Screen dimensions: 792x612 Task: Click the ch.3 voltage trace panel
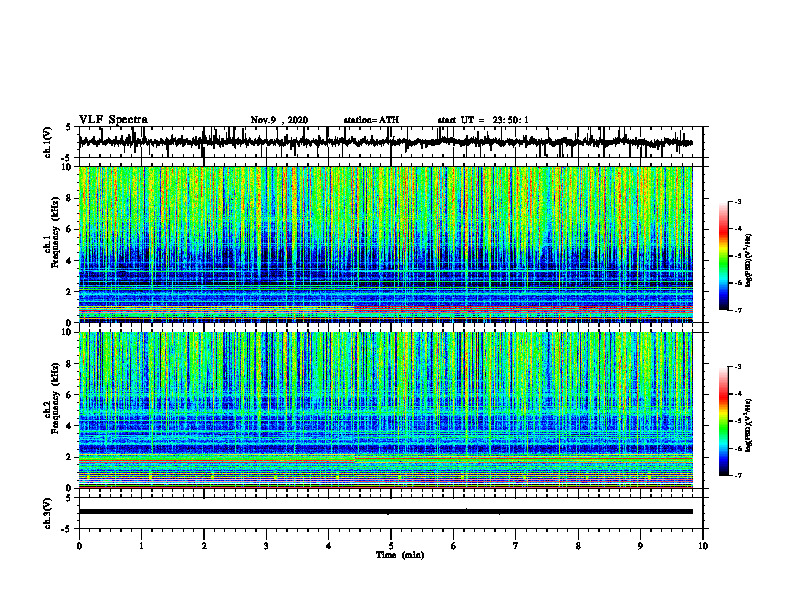point(391,513)
